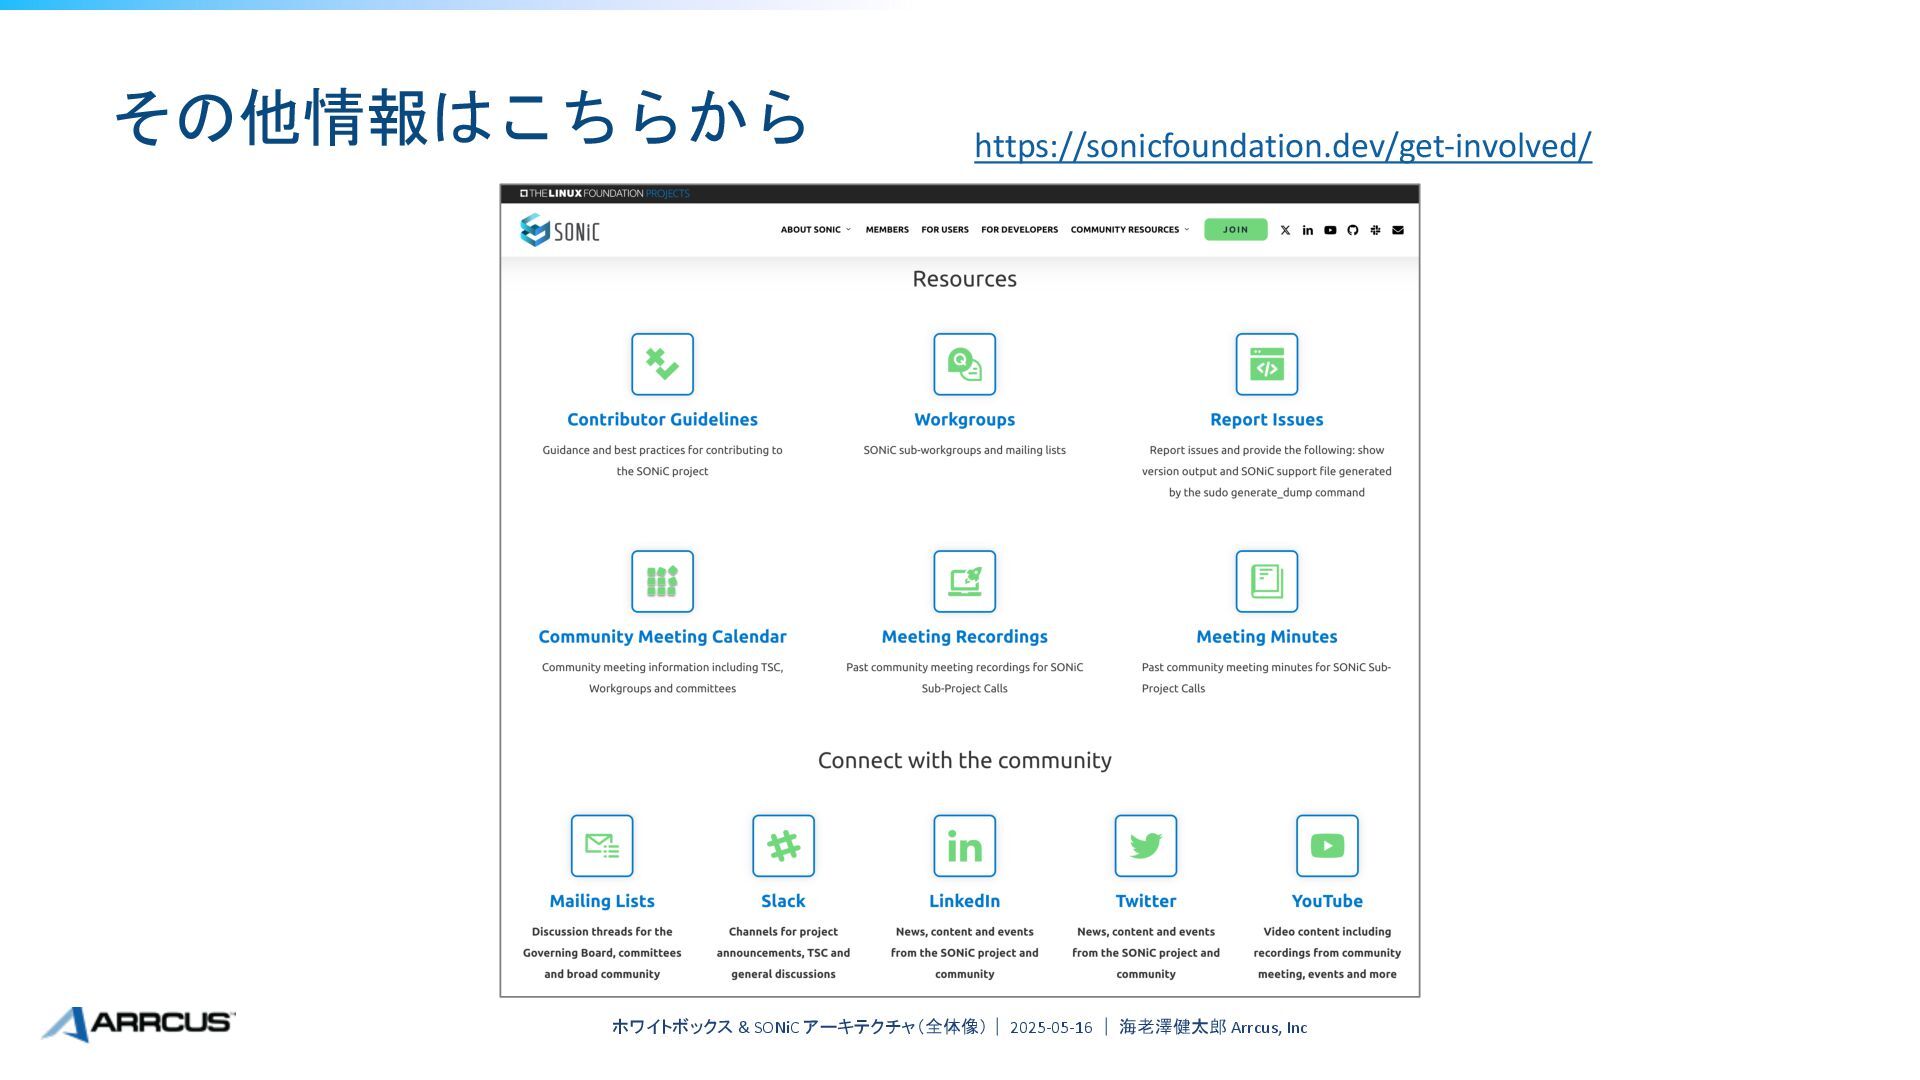Image resolution: width=1920 pixels, height=1080 pixels.
Task: Click the SONiC logo in header
Action: tap(560, 230)
